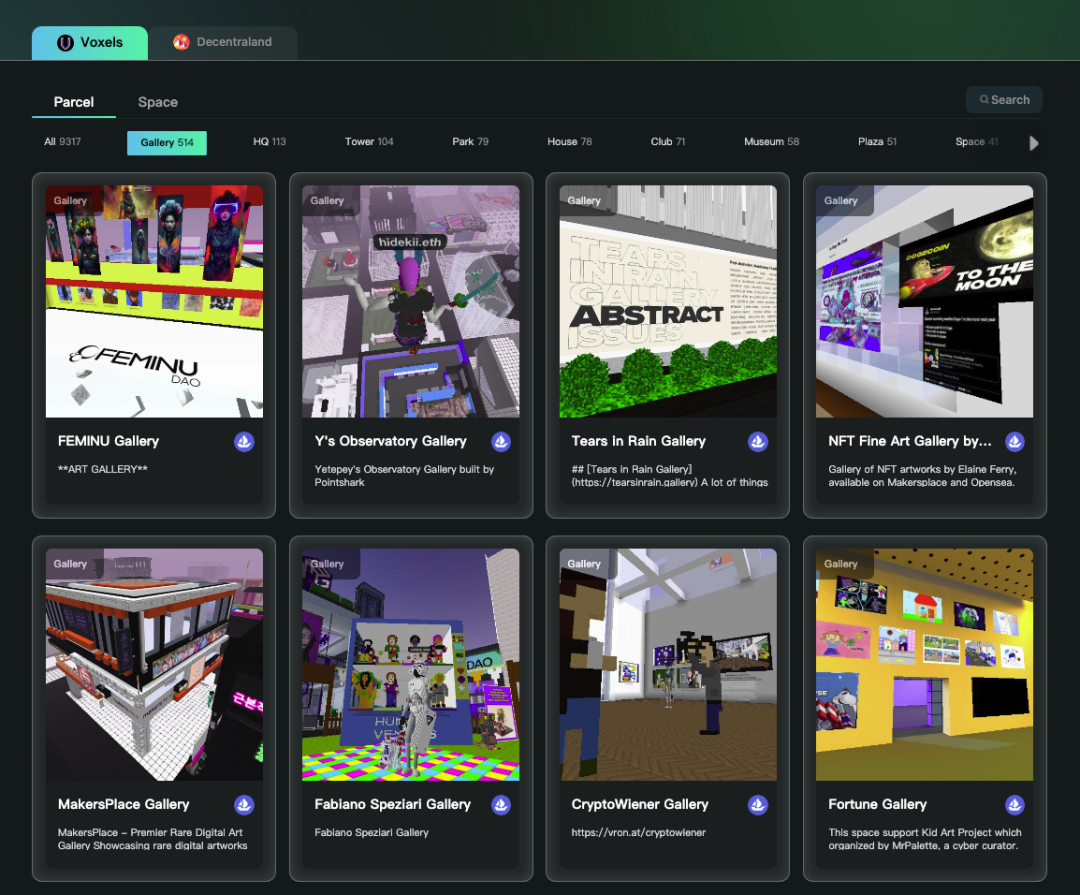Click description 'Yetepey's Observatory Gallery built by Pointshark'
The image size is (1080, 895).
404,475
